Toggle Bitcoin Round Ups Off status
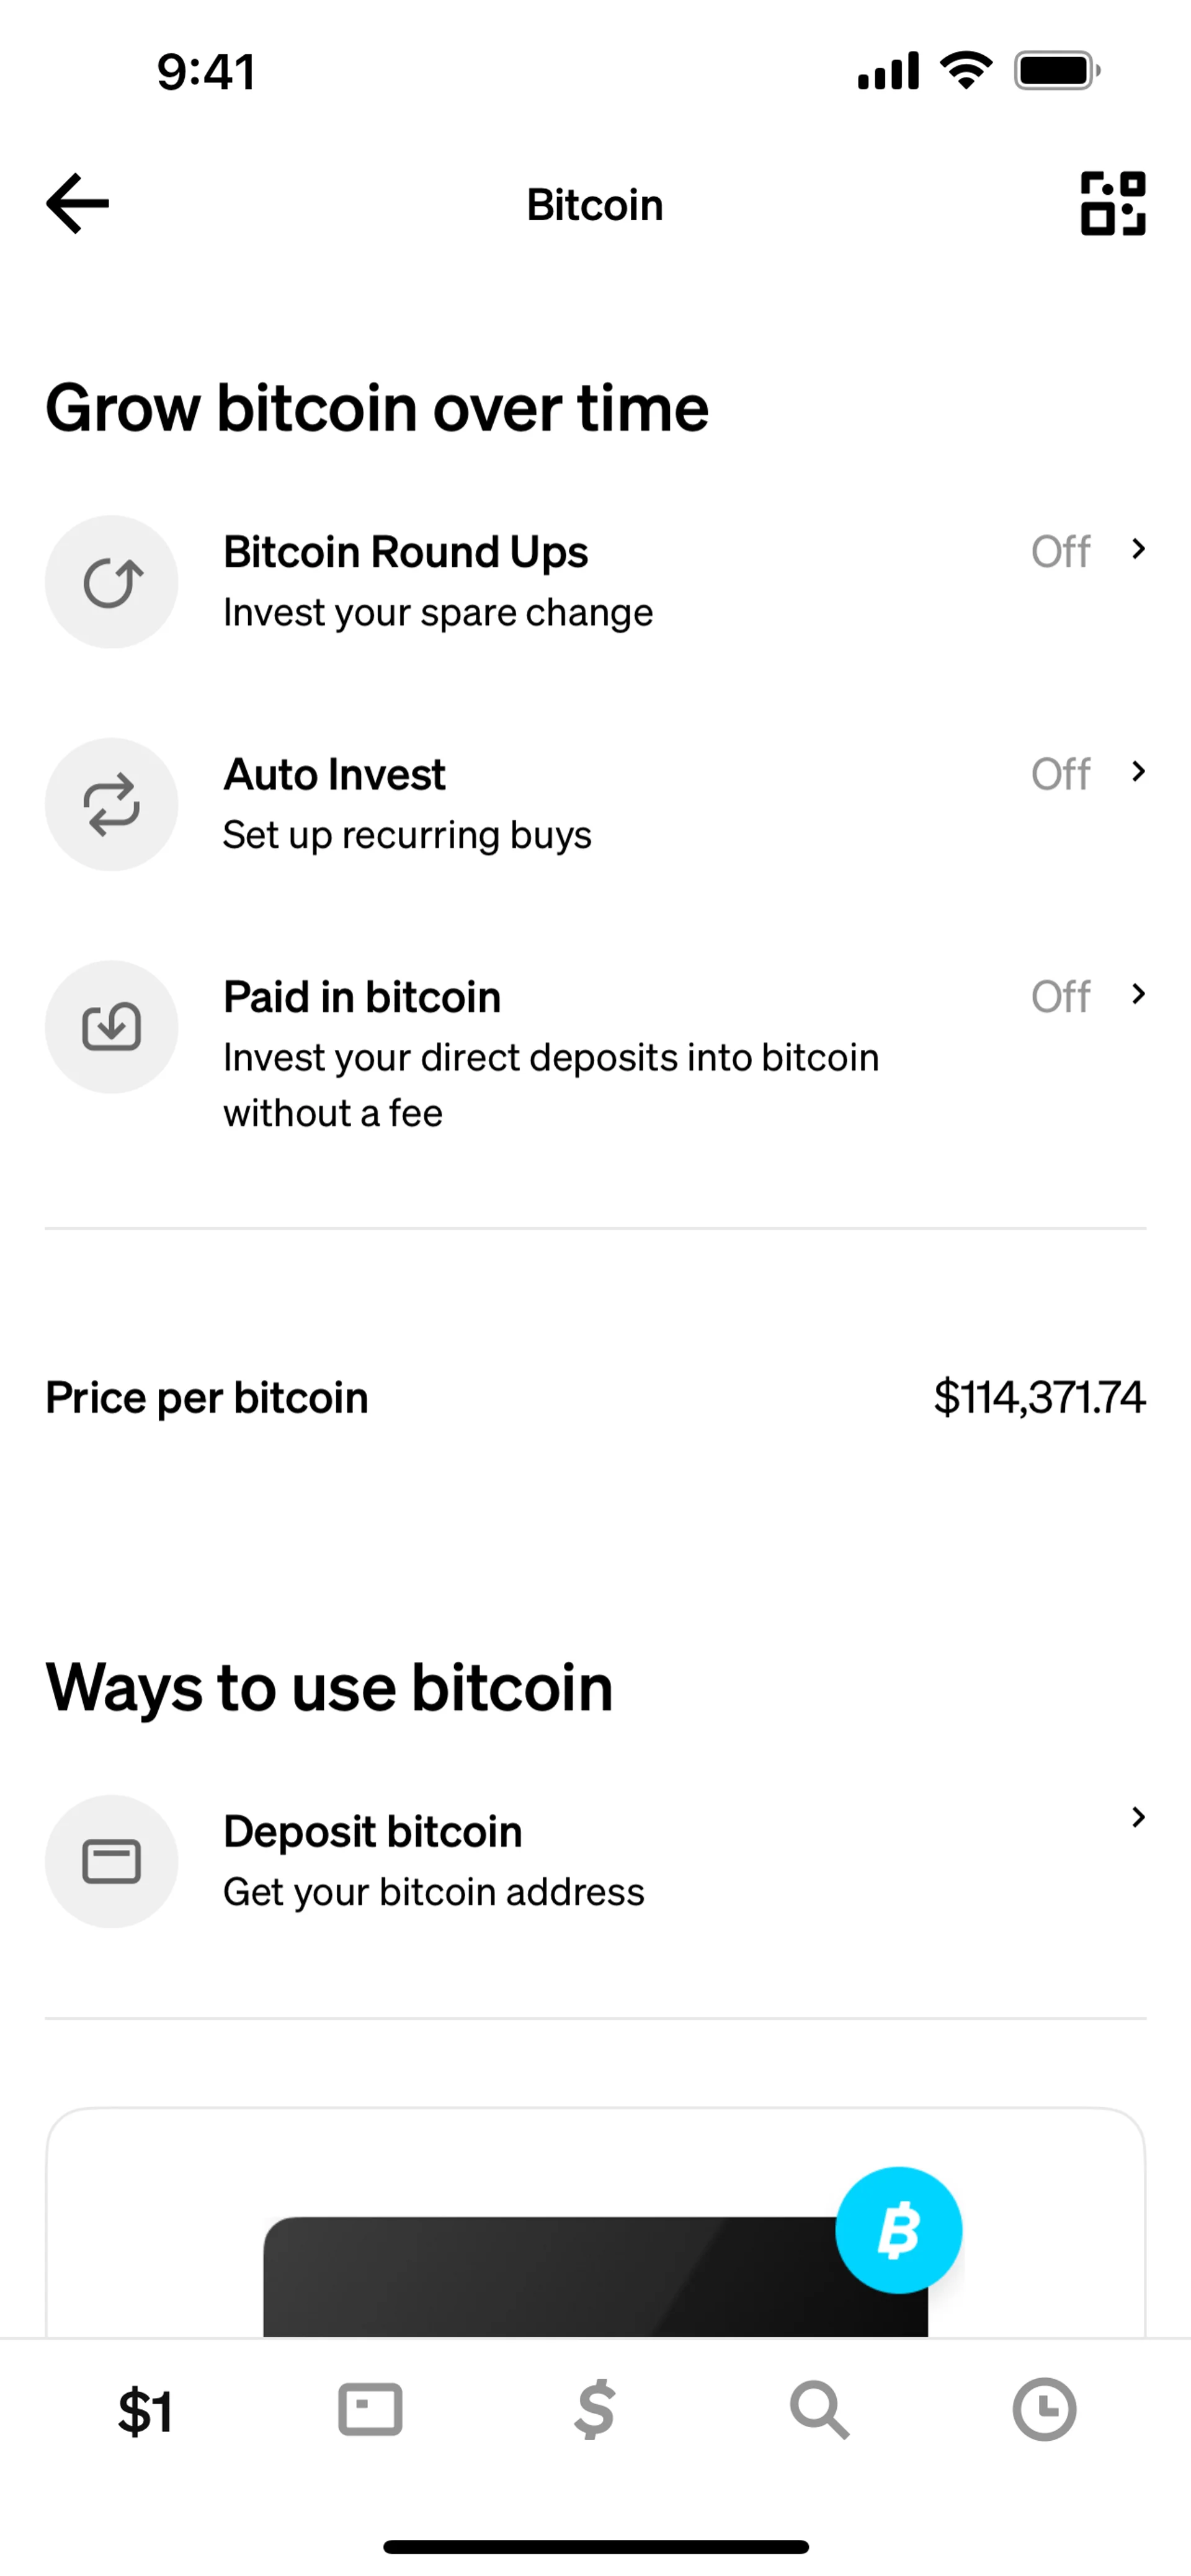The height and width of the screenshot is (2576, 1191). (1060, 552)
